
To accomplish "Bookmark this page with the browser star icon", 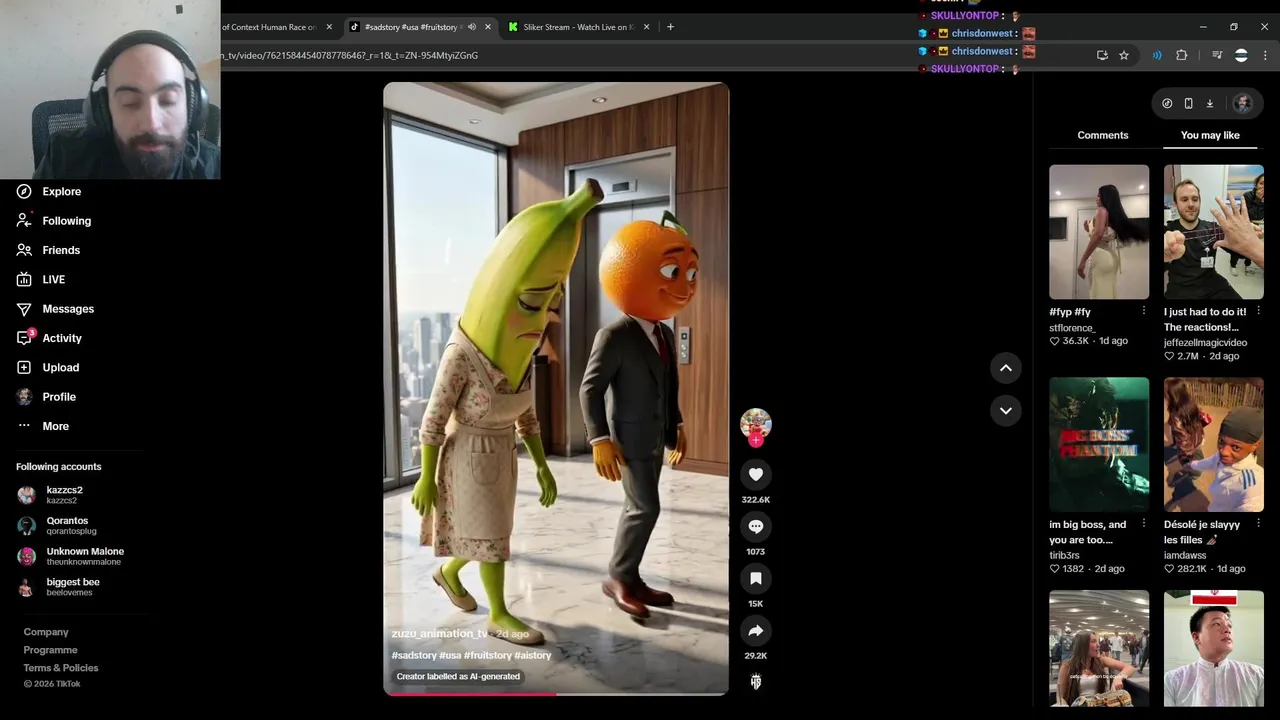I will (1124, 55).
